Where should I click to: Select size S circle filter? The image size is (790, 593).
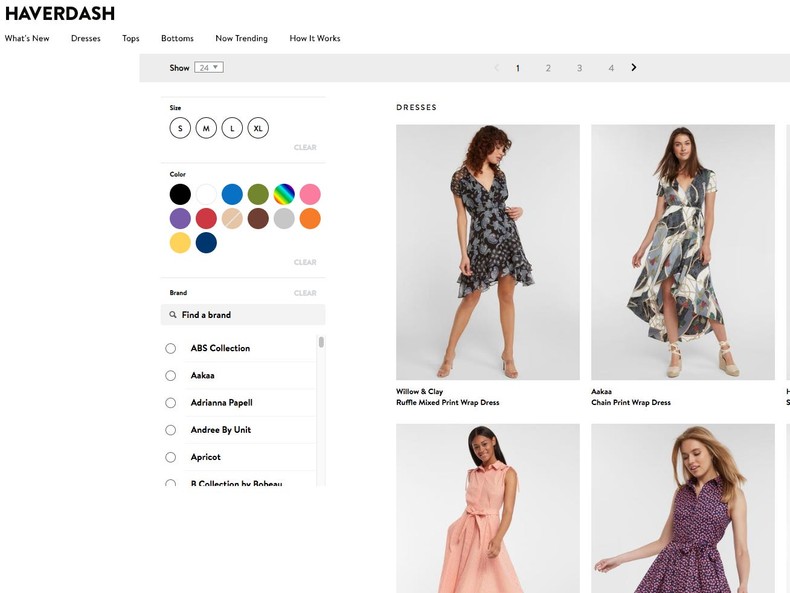click(x=180, y=128)
